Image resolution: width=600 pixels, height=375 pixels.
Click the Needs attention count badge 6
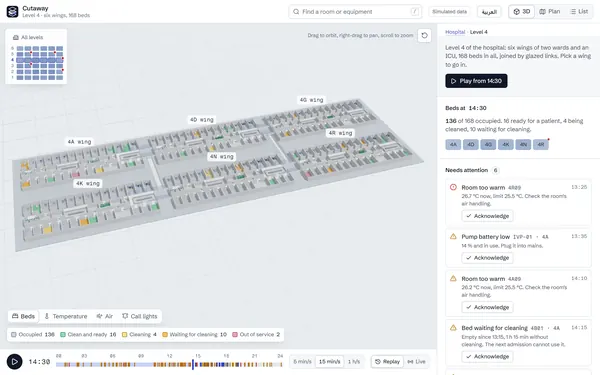tap(495, 170)
